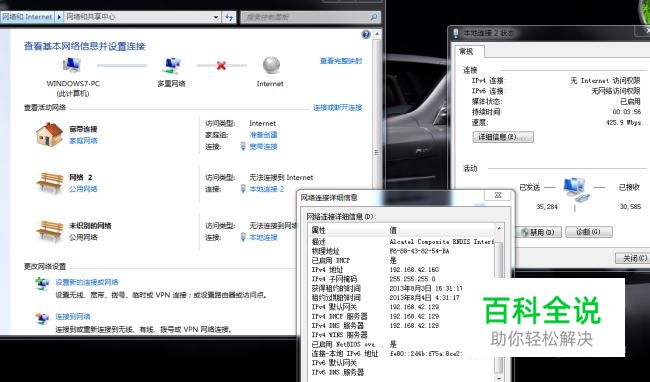Click the 设置新的连接或网络 icon
650x382 pixels.
(42, 284)
